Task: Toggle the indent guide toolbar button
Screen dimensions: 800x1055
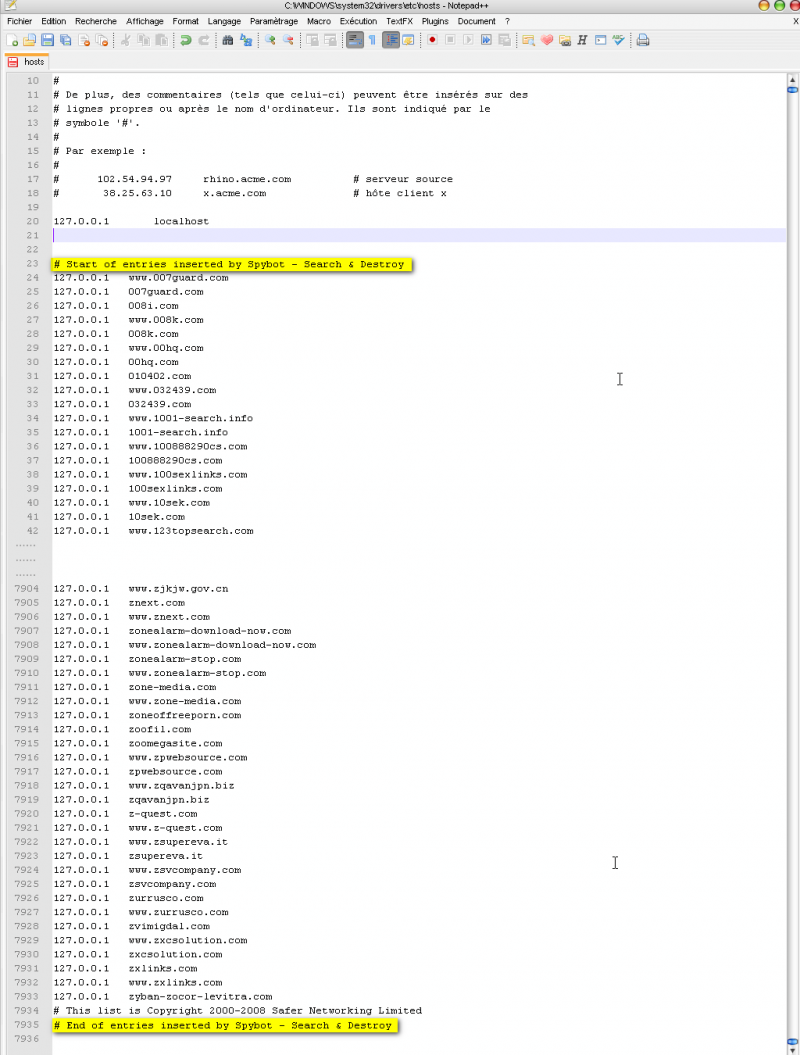Action: click(x=391, y=40)
